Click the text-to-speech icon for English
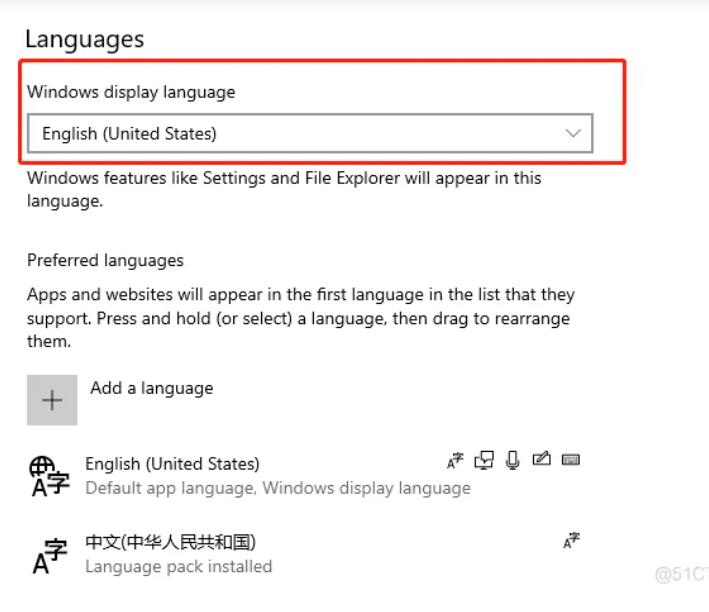This screenshot has height=612, width=709. pos(484,461)
